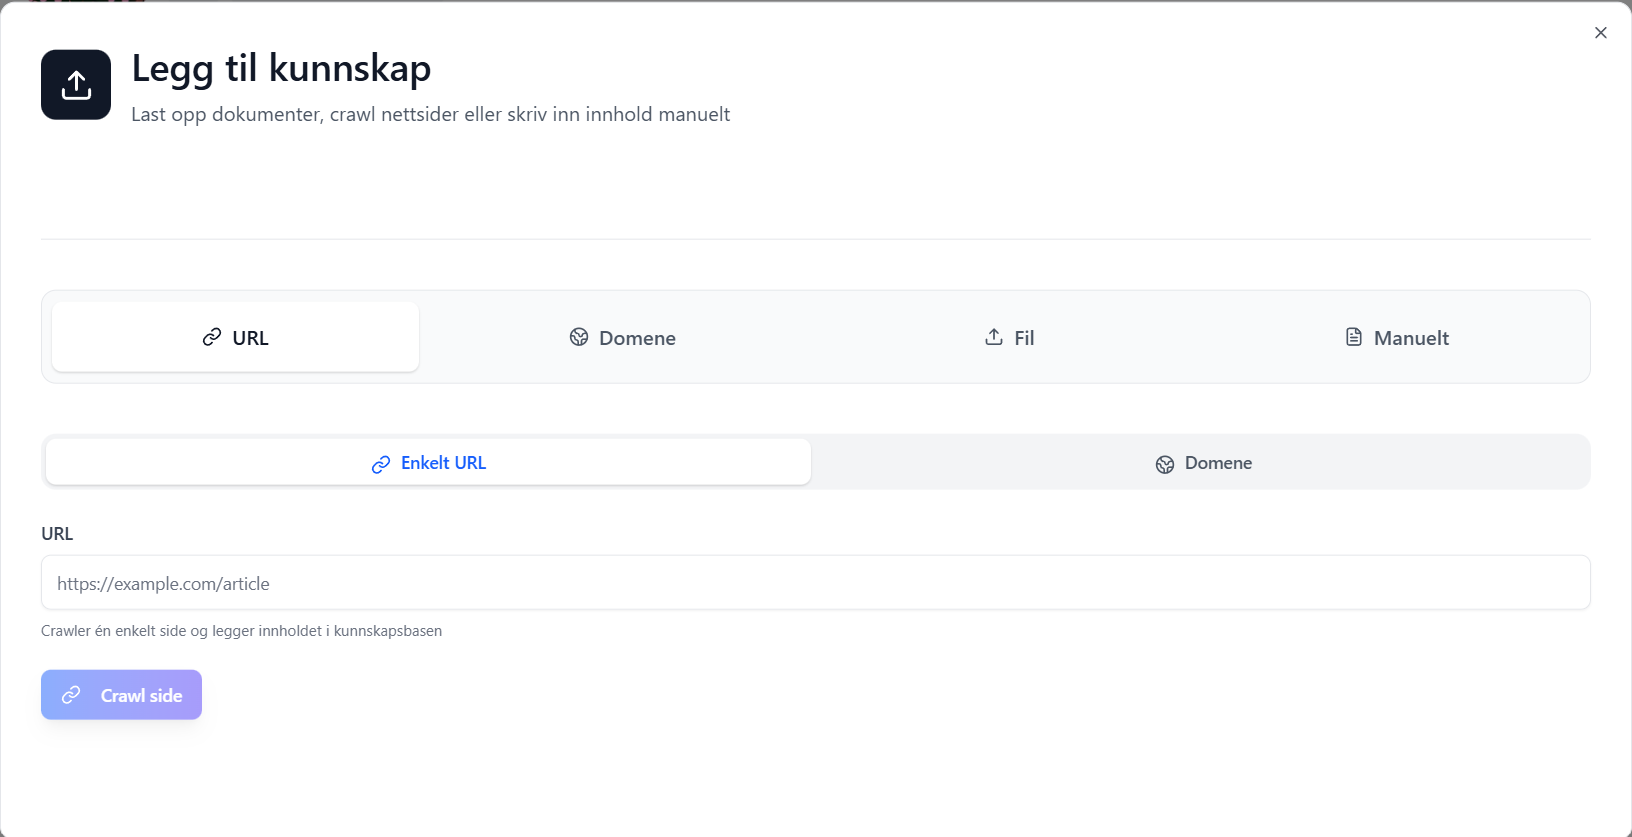Screen dimensions: 1632x837
Task: Click the globe icon in the lower Domene option
Action: click(x=1165, y=464)
